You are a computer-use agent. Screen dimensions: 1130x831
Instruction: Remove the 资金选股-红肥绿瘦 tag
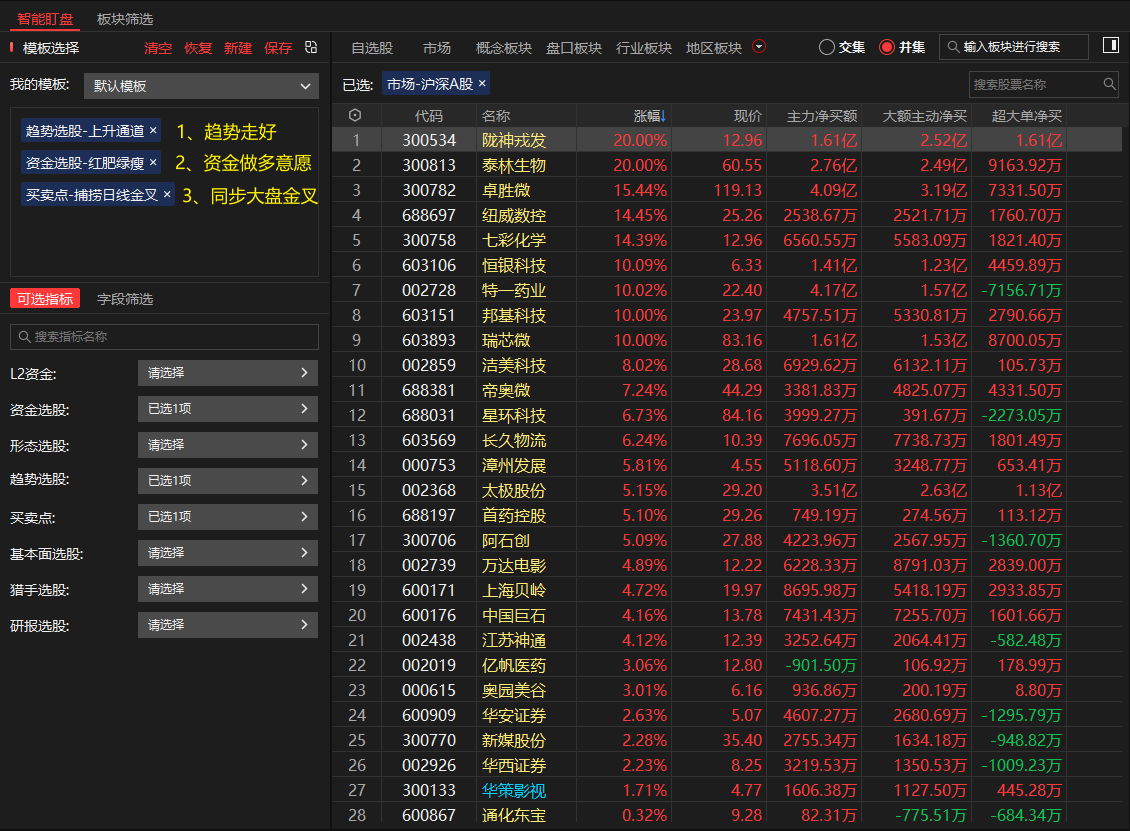153,163
